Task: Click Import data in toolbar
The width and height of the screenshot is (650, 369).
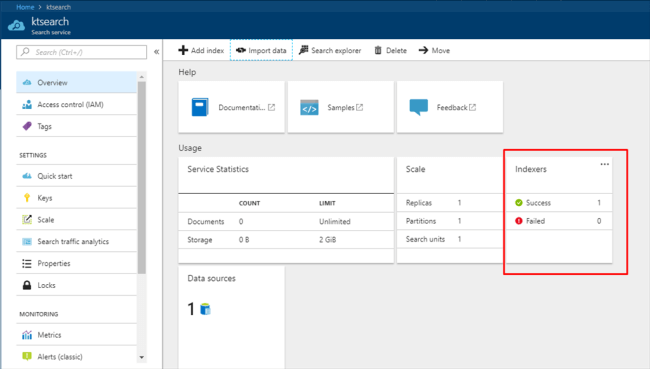Action: click(261, 50)
